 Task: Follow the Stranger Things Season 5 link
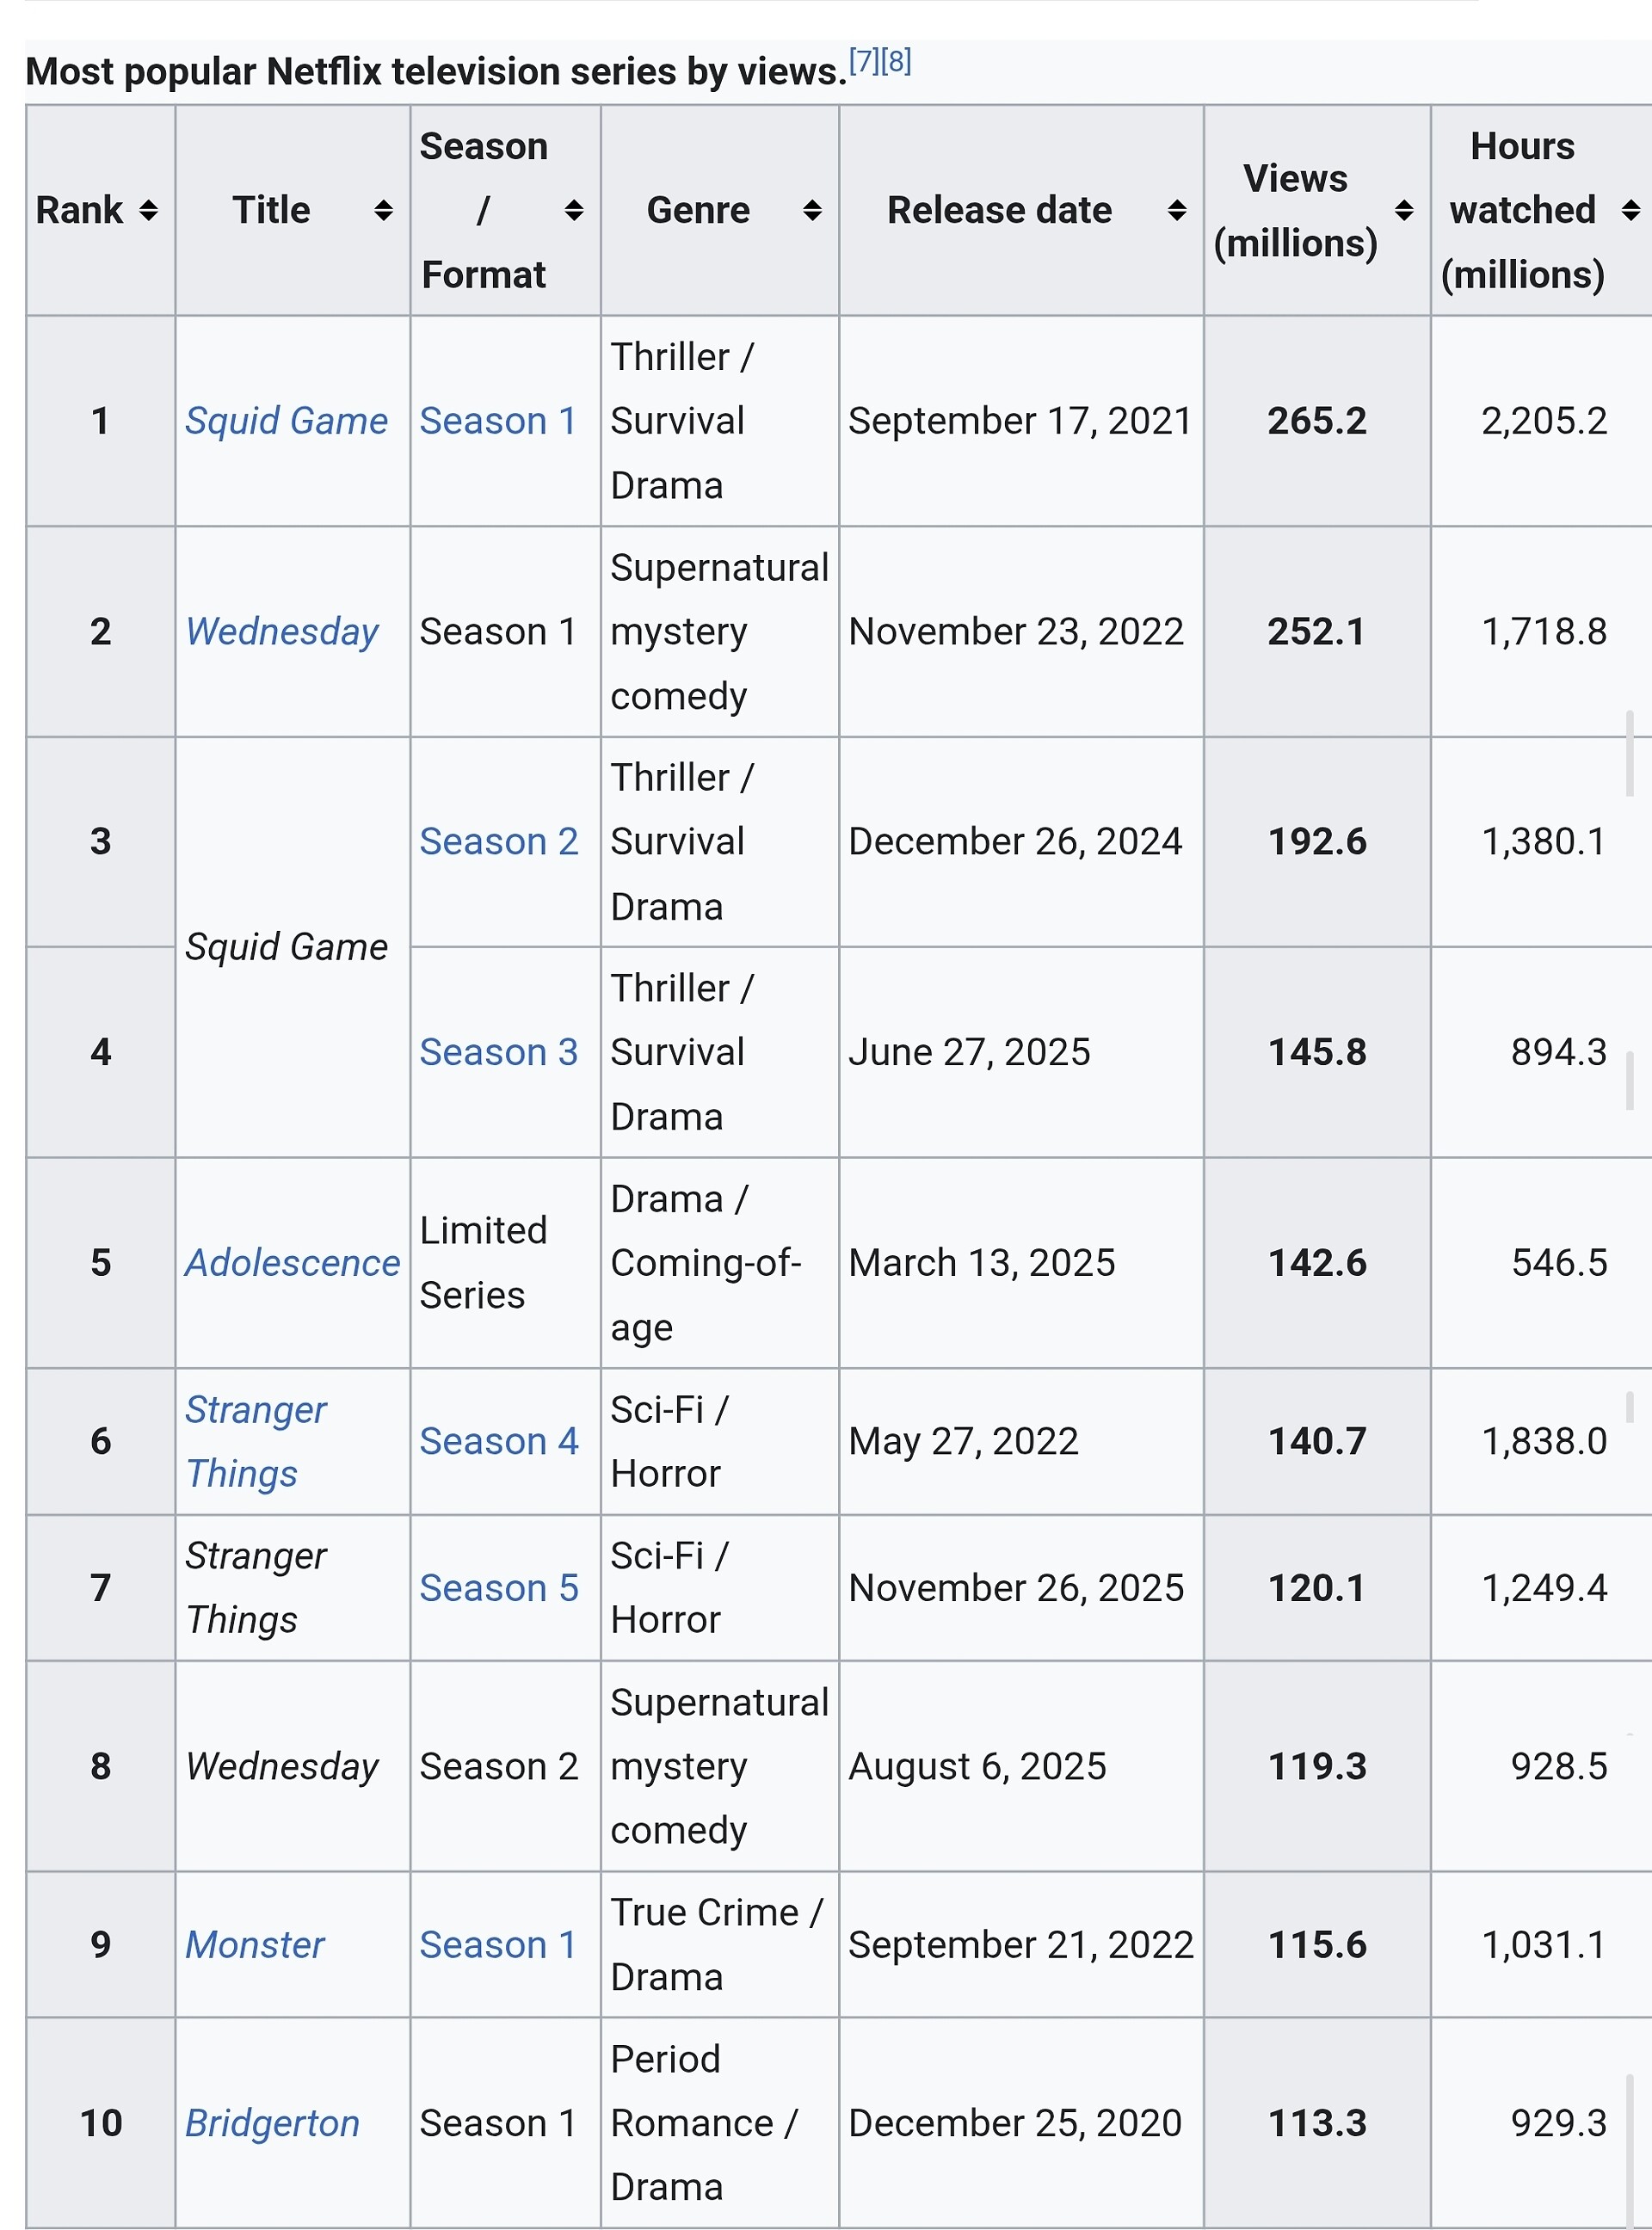pyautogui.click(x=498, y=1588)
